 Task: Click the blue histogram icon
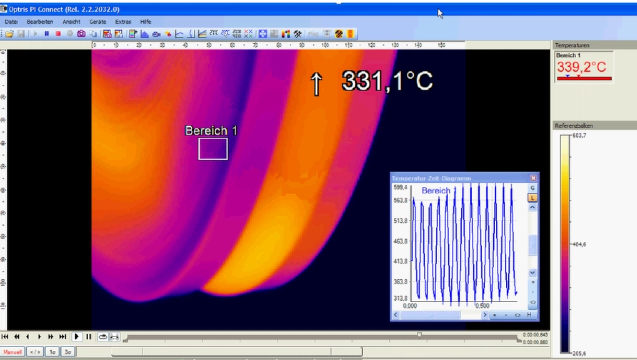(145, 34)
